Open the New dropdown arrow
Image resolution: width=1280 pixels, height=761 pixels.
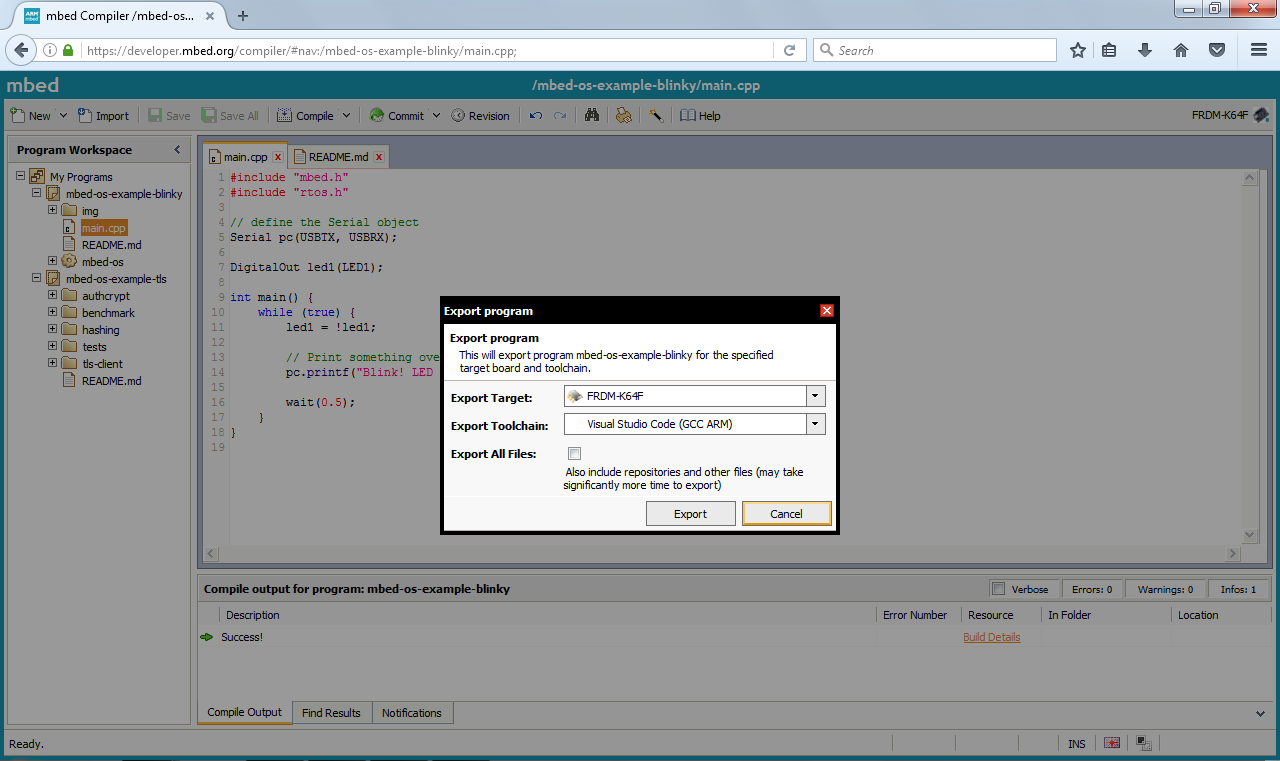coord(63,115)
